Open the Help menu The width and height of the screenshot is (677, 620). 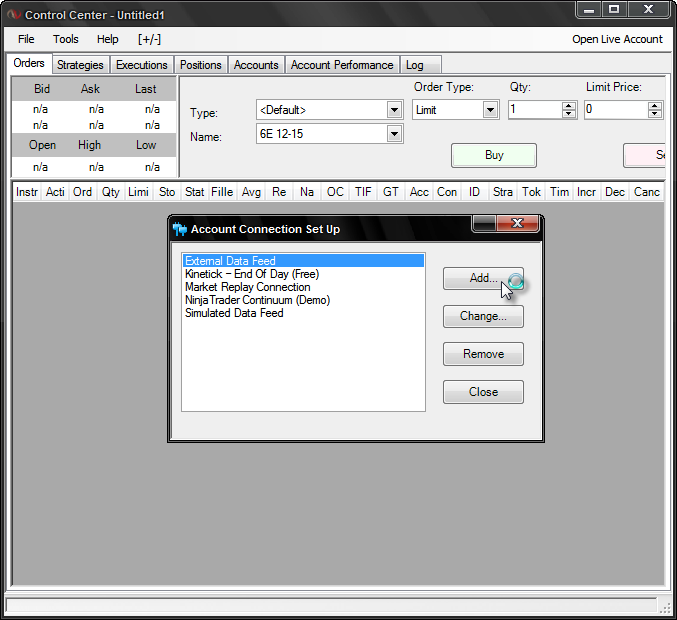pos(108,39)
